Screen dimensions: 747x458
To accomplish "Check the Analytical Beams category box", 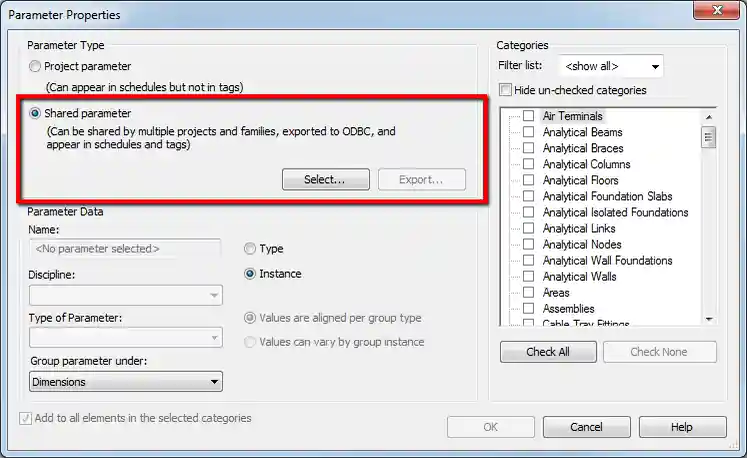I will [x=528, y=132].
